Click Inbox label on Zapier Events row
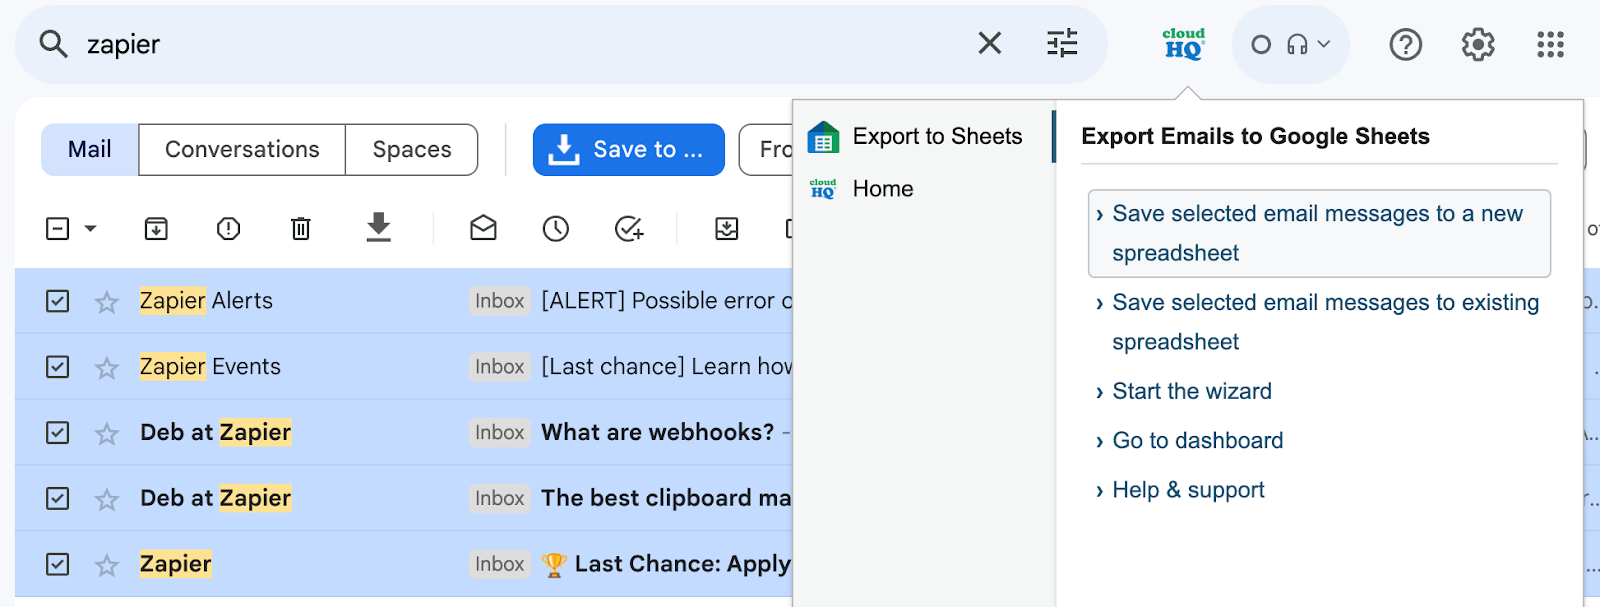 point(500,367)
